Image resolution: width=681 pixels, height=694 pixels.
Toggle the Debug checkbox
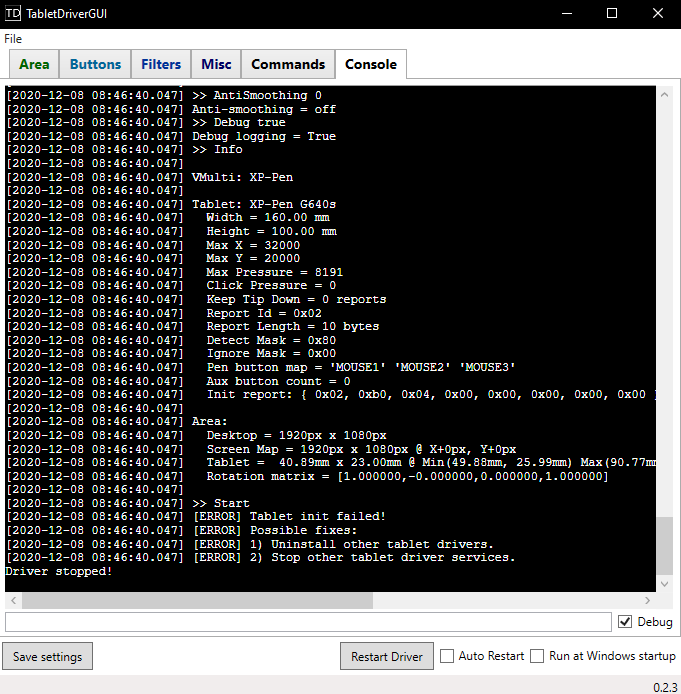(625, 621)
